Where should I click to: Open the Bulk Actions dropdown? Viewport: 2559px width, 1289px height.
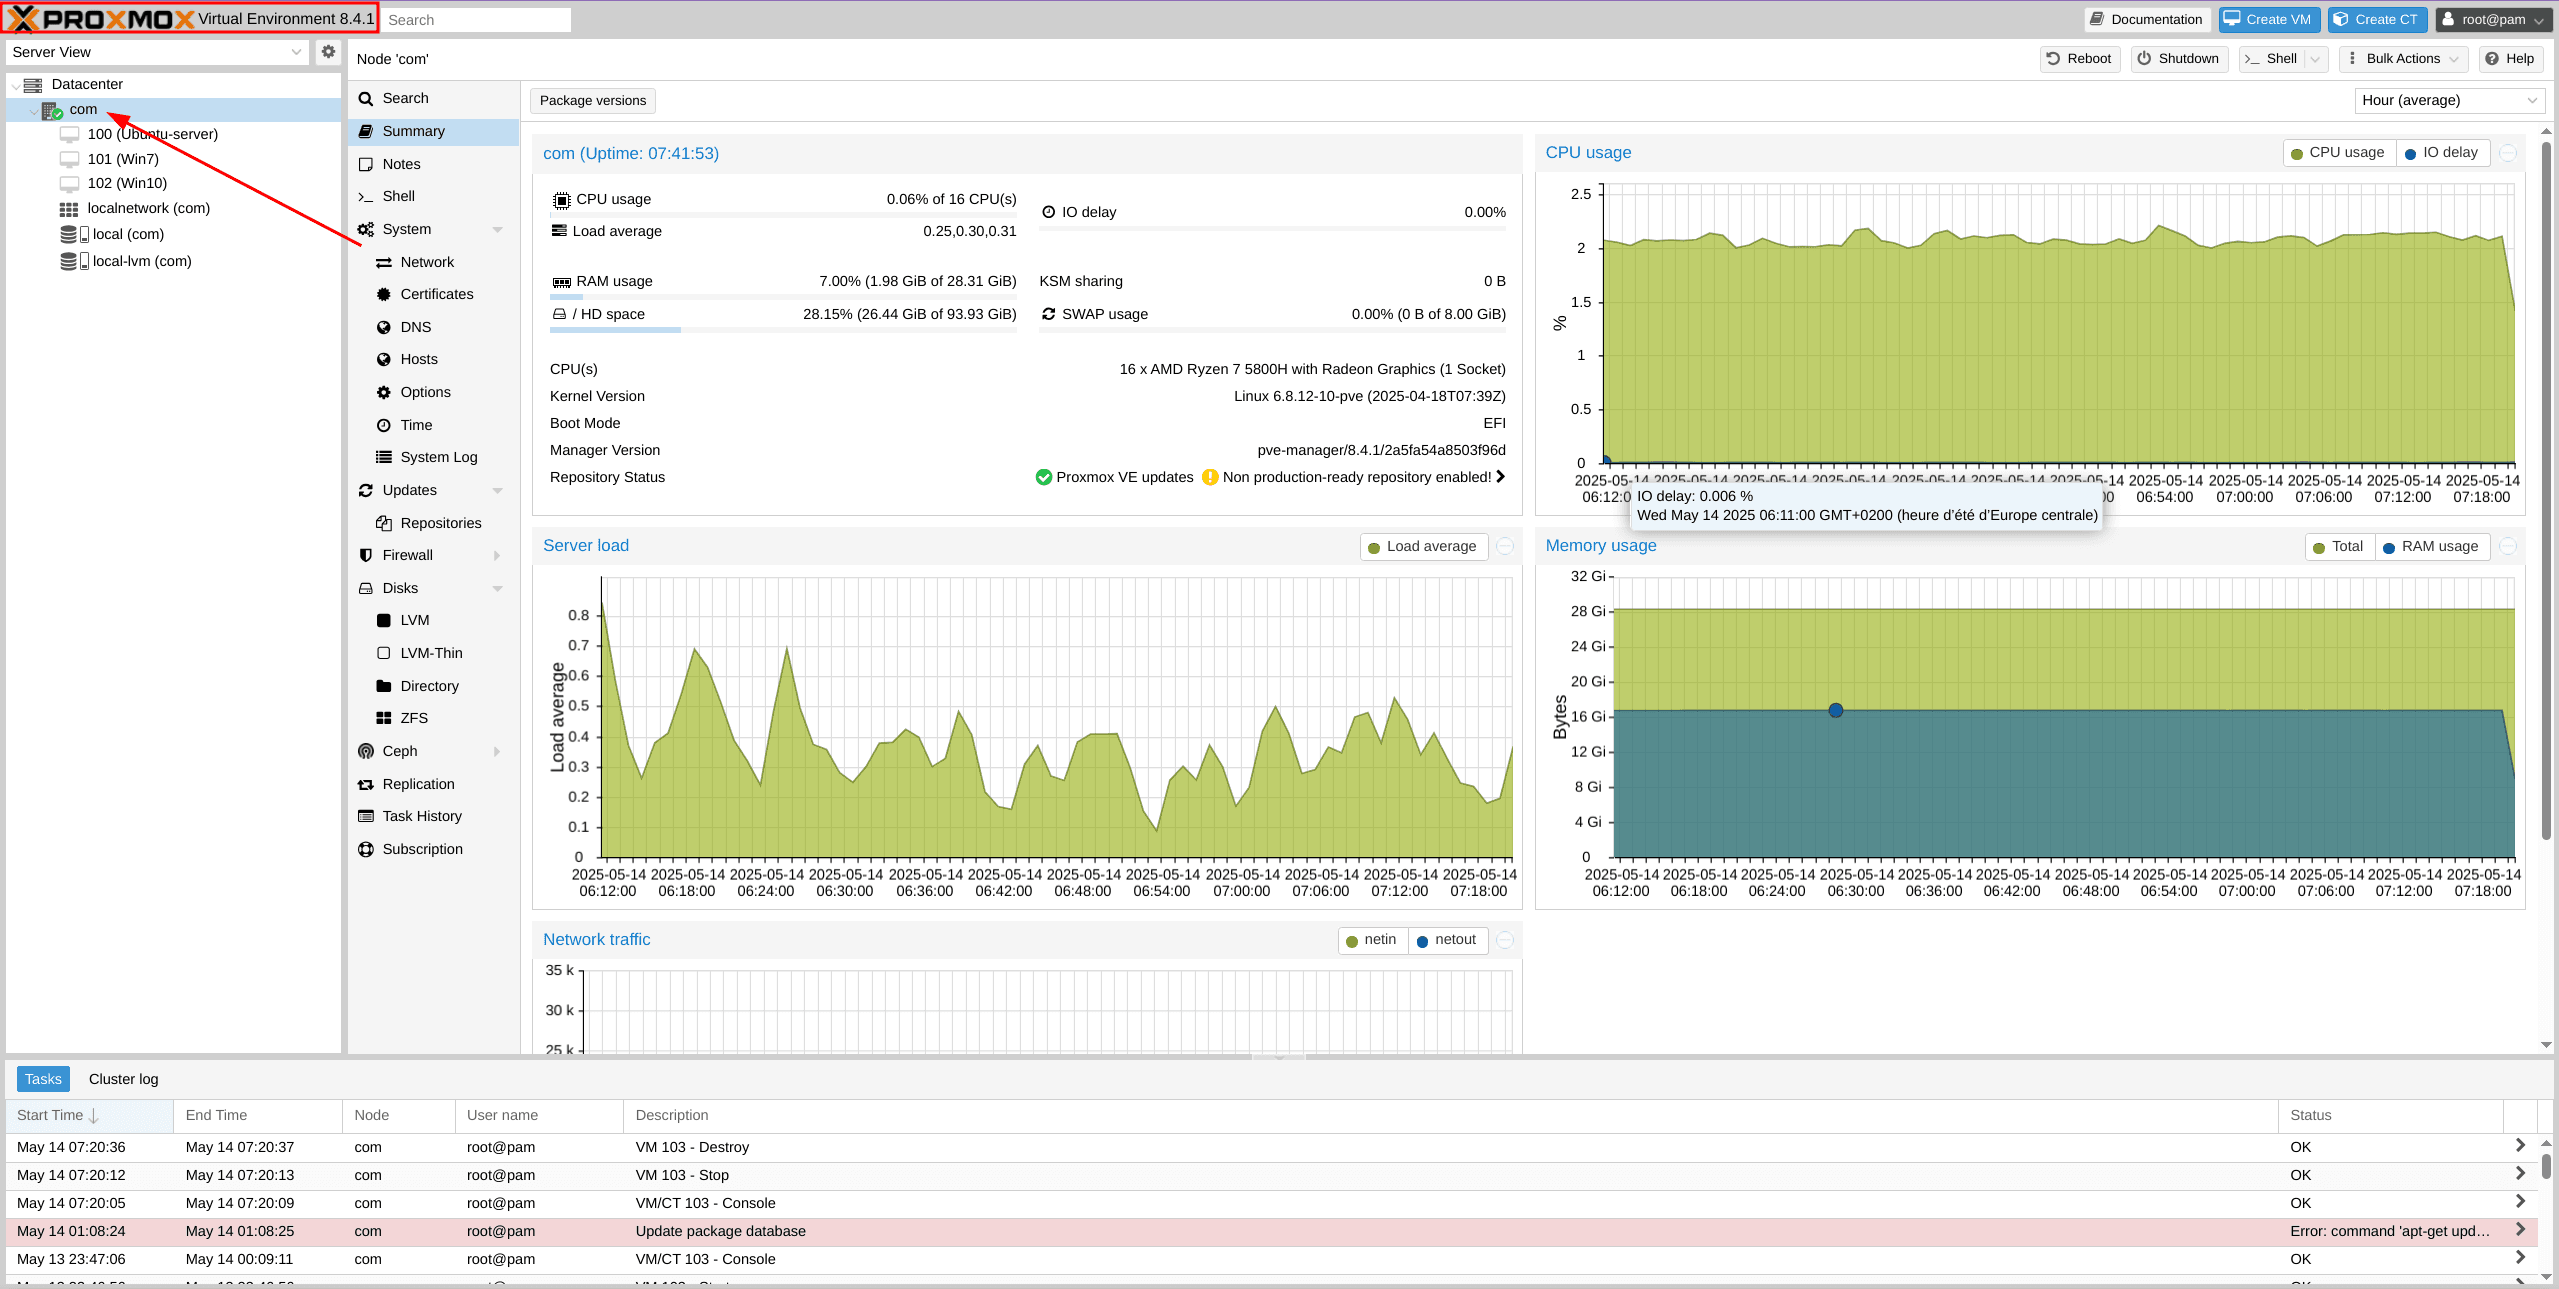2403,59
